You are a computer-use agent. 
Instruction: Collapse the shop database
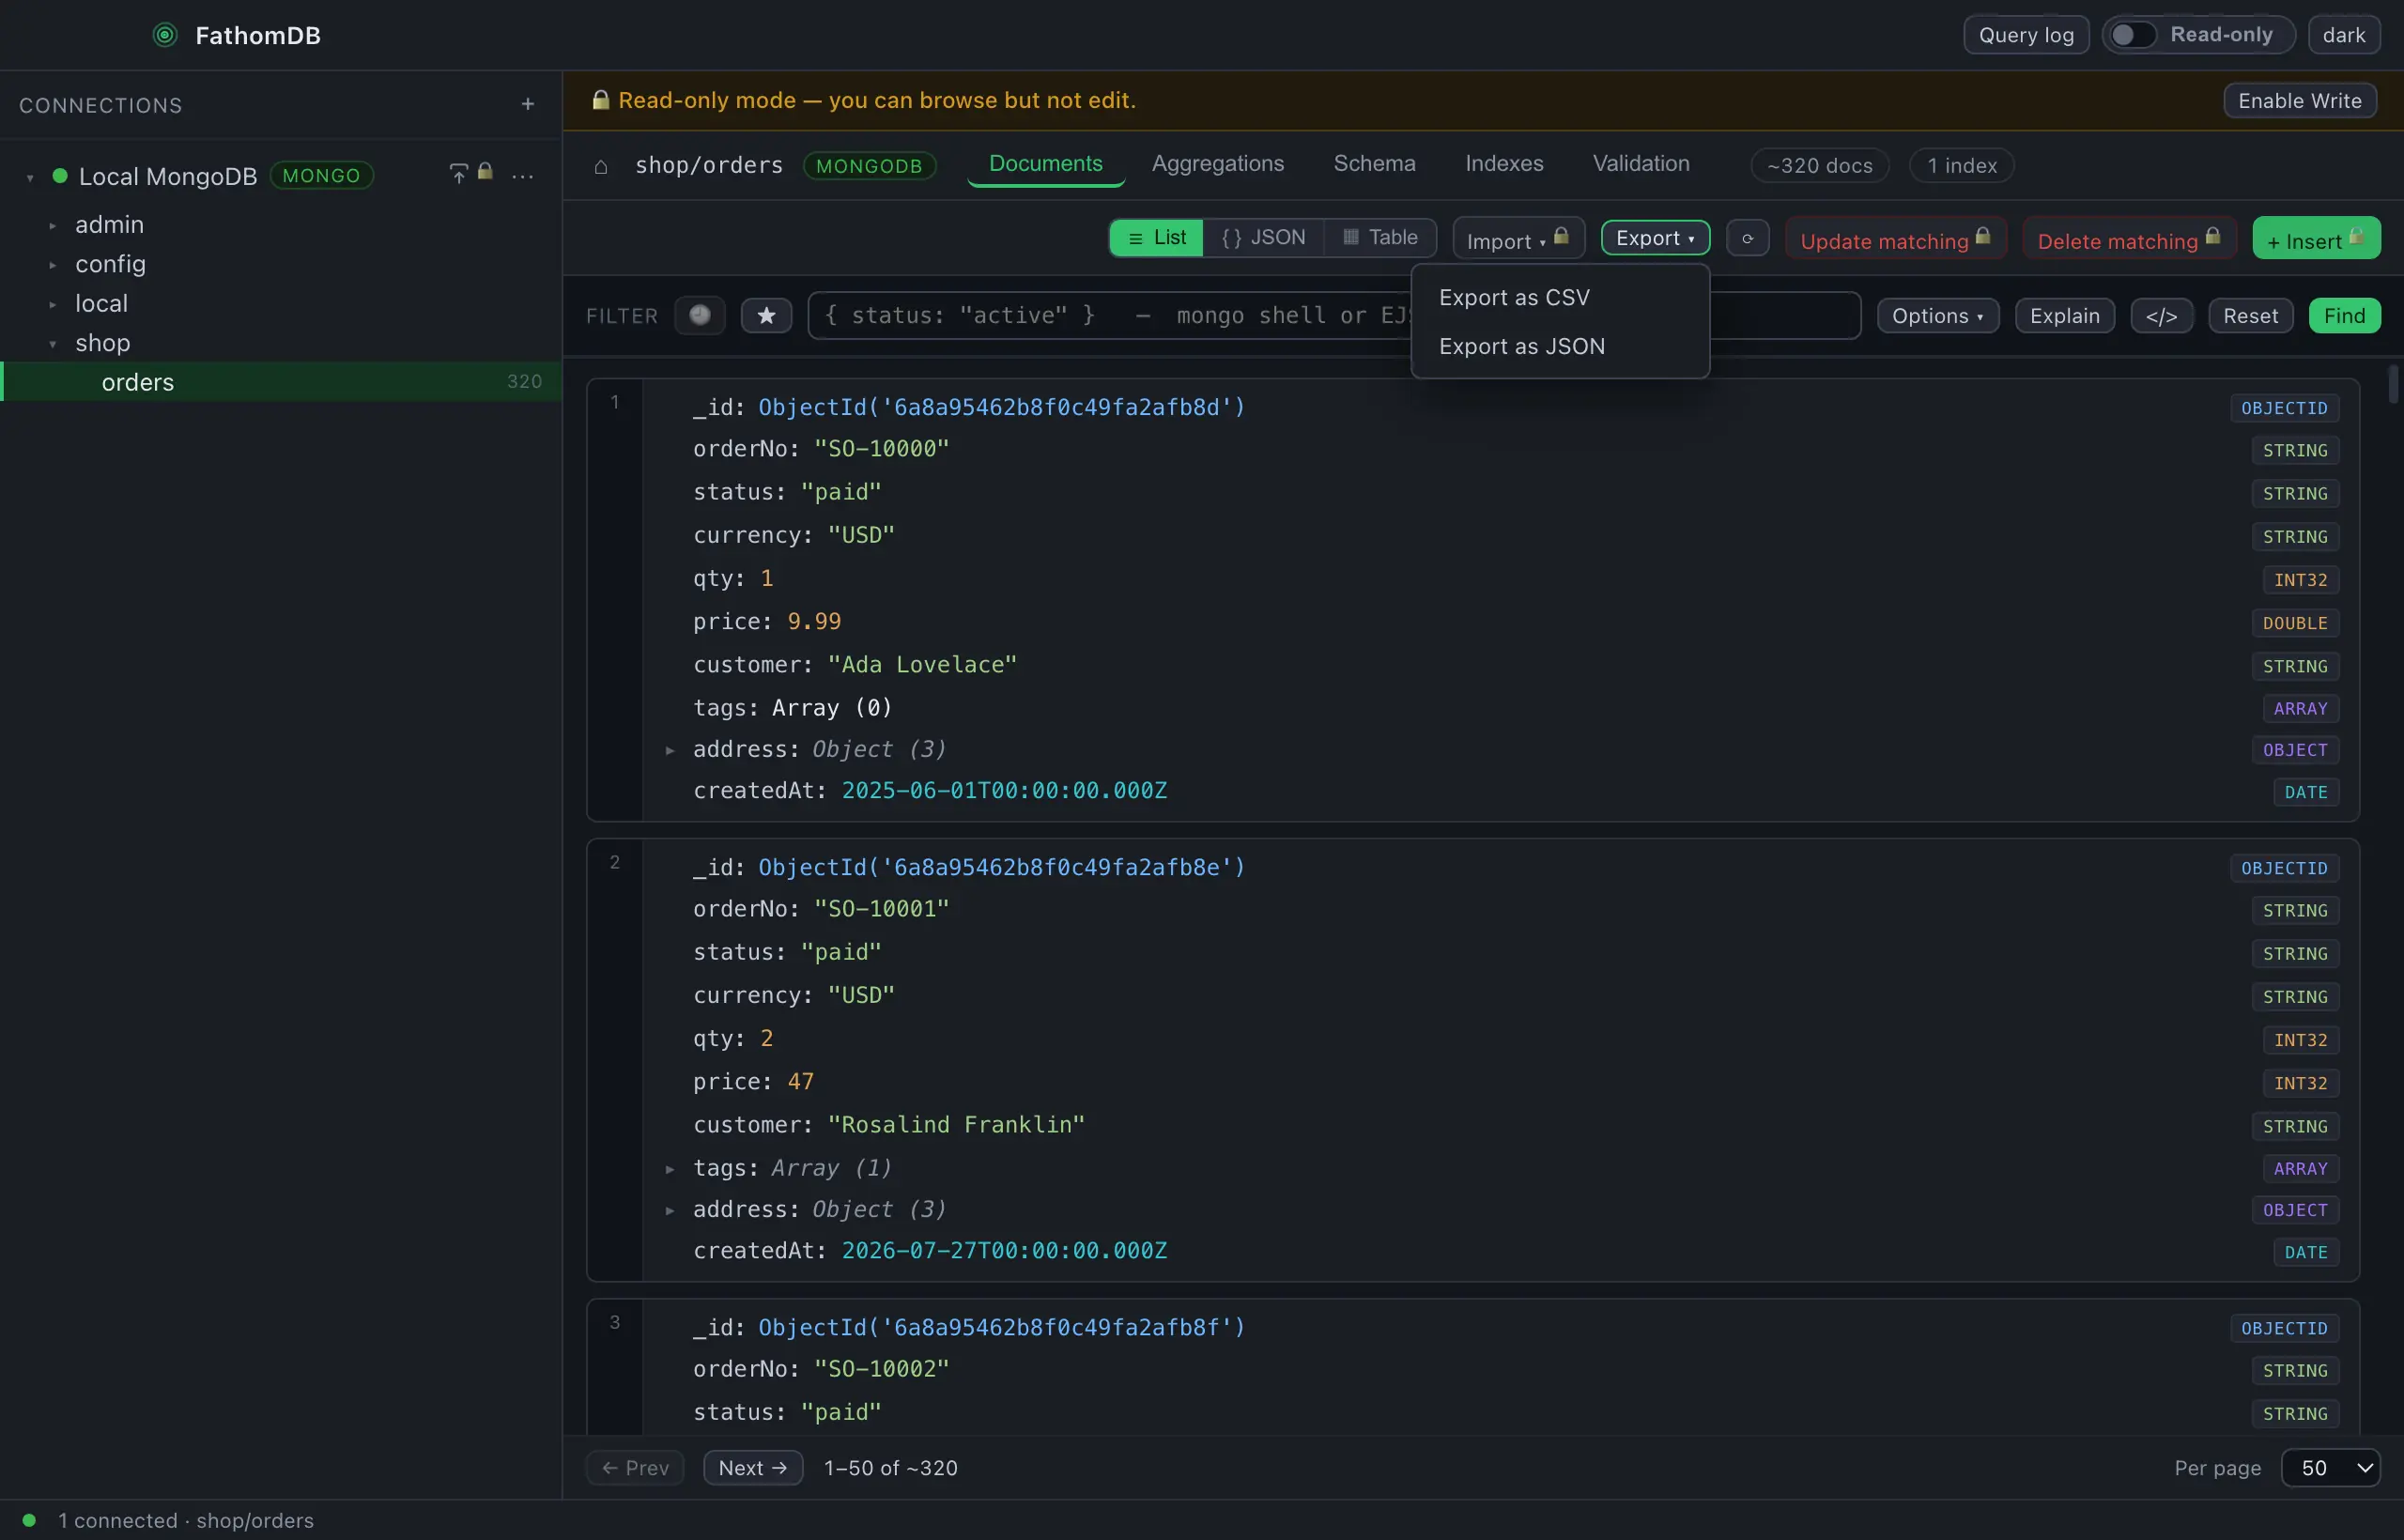53,344
